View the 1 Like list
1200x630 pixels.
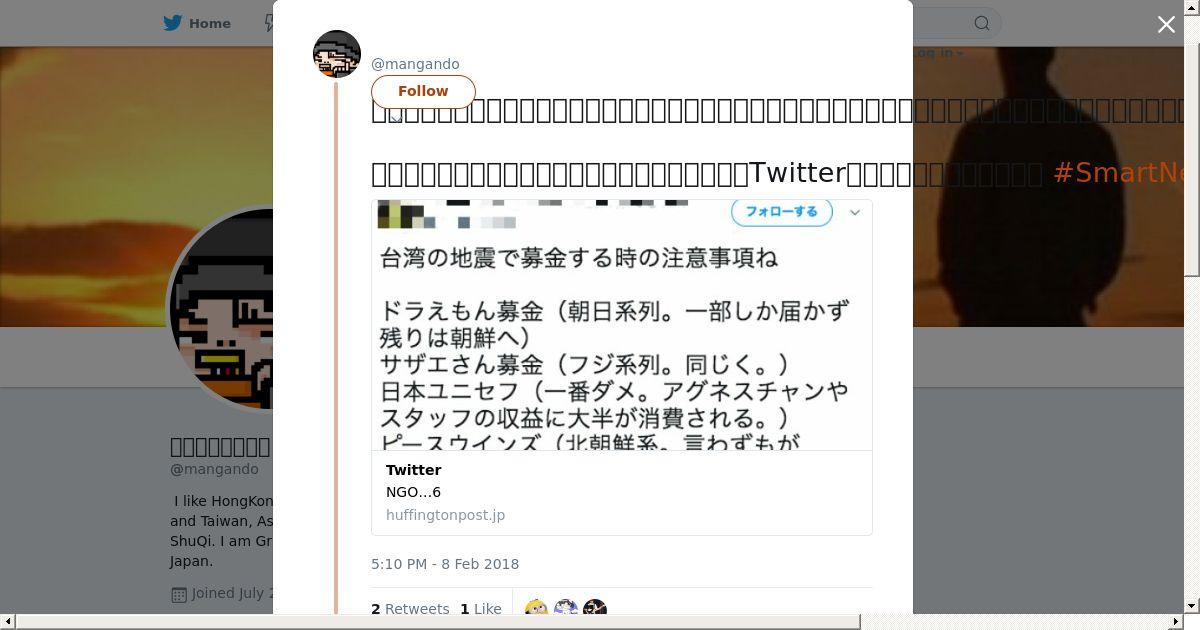click(x=481, y=609)
